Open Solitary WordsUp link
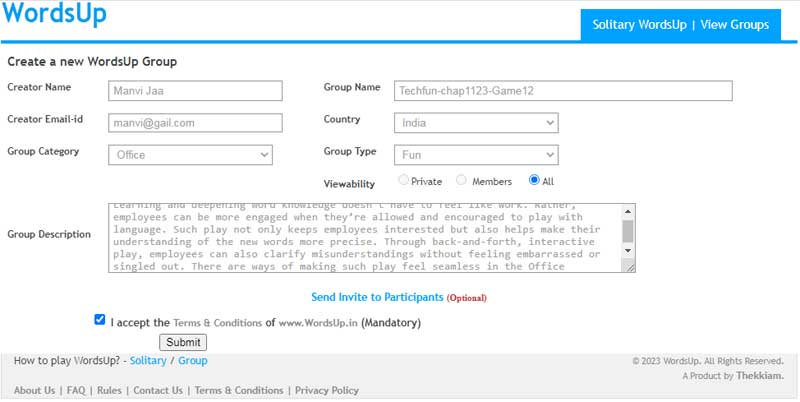 point(639,25)
